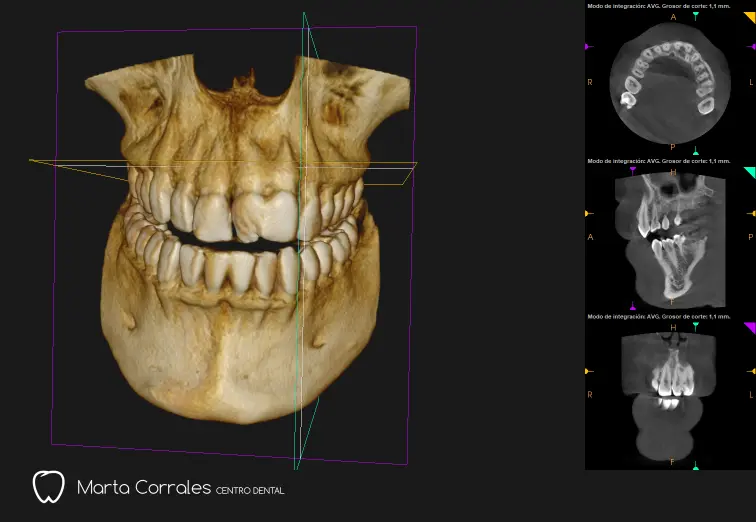Click the axial view's integration mode text

pos(659,6)
